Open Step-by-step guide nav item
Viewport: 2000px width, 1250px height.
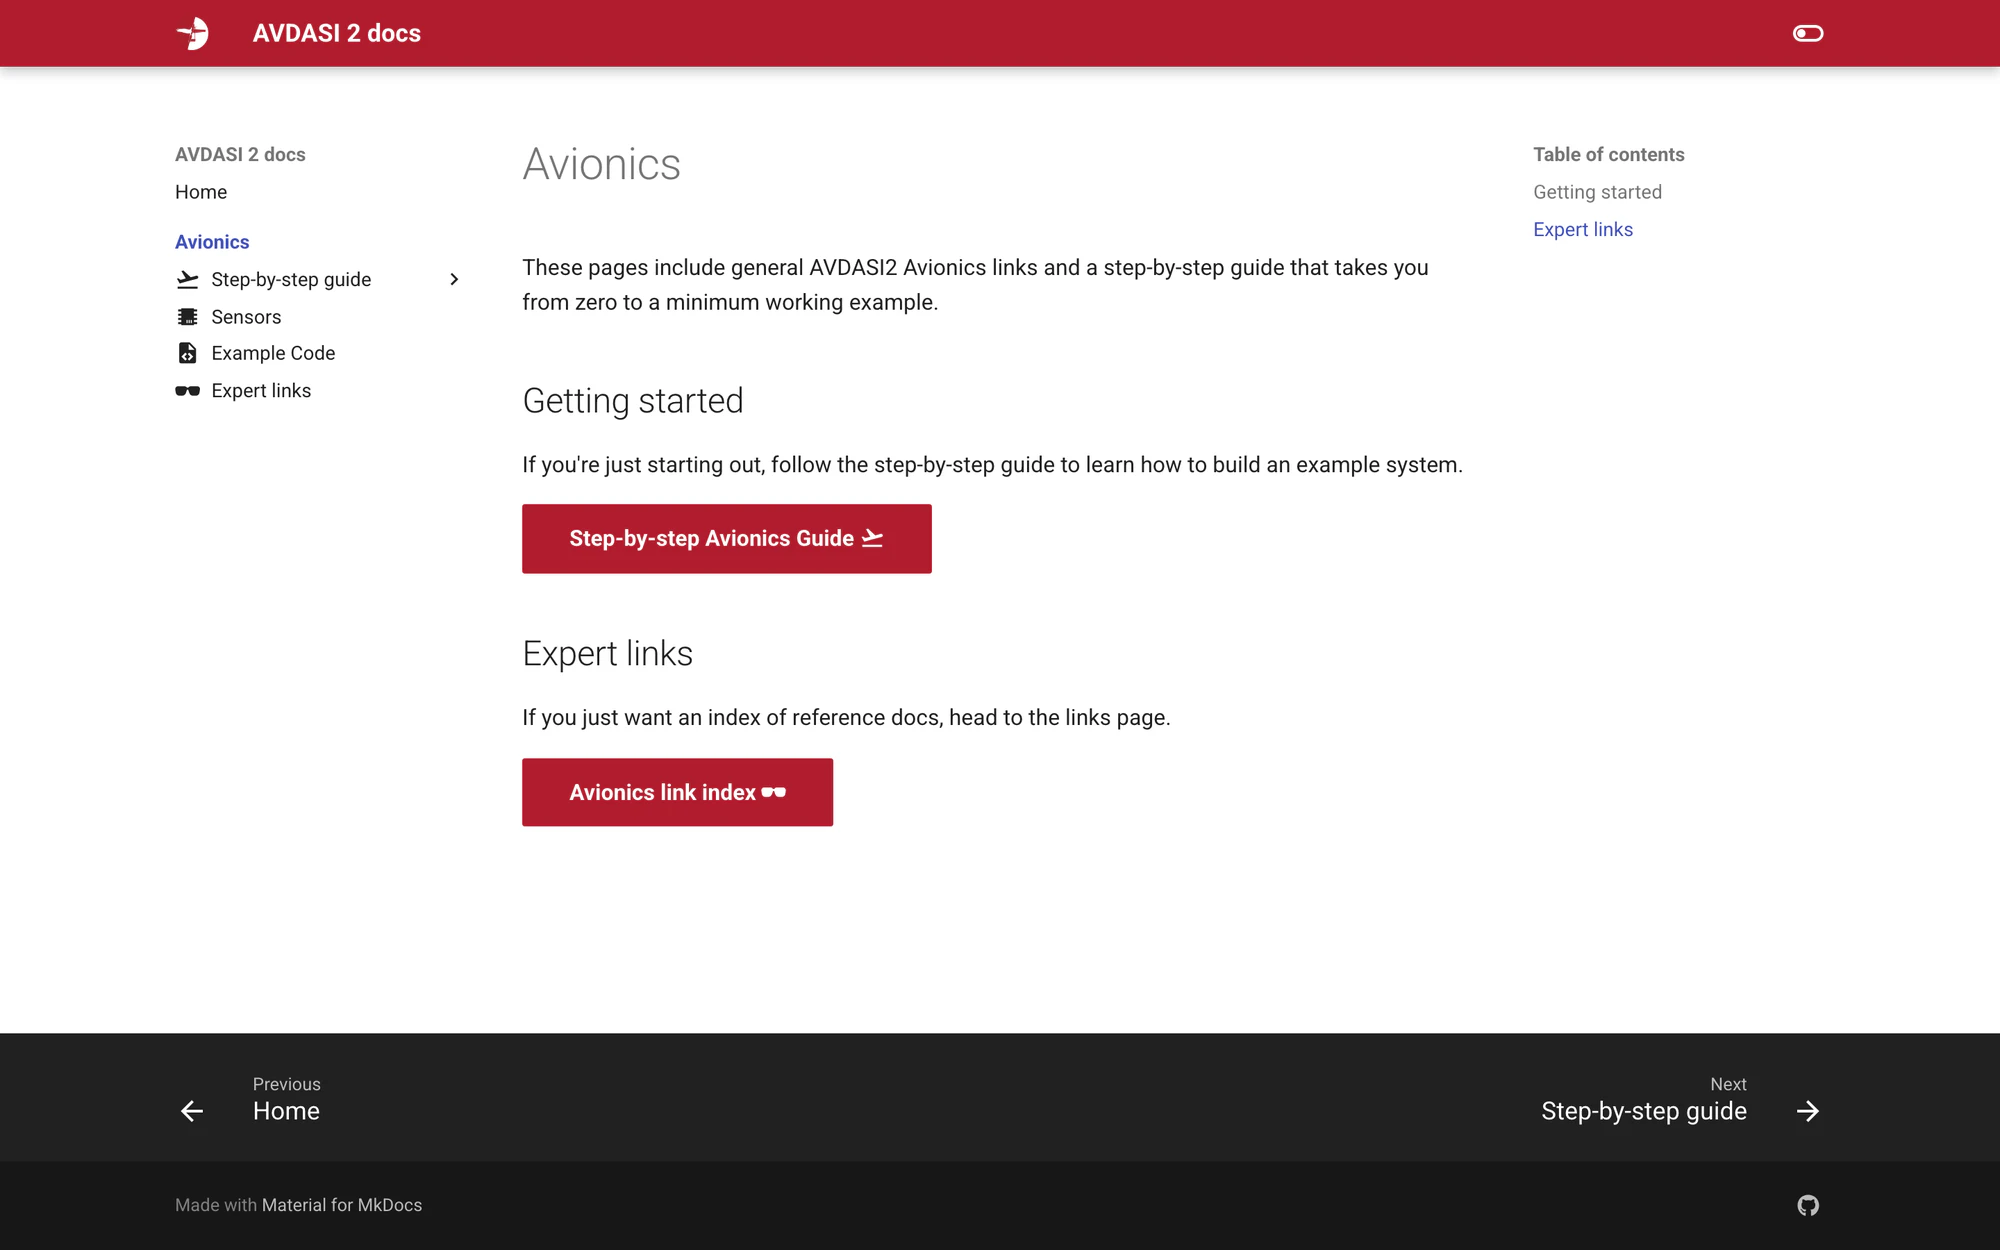point(291,280)
